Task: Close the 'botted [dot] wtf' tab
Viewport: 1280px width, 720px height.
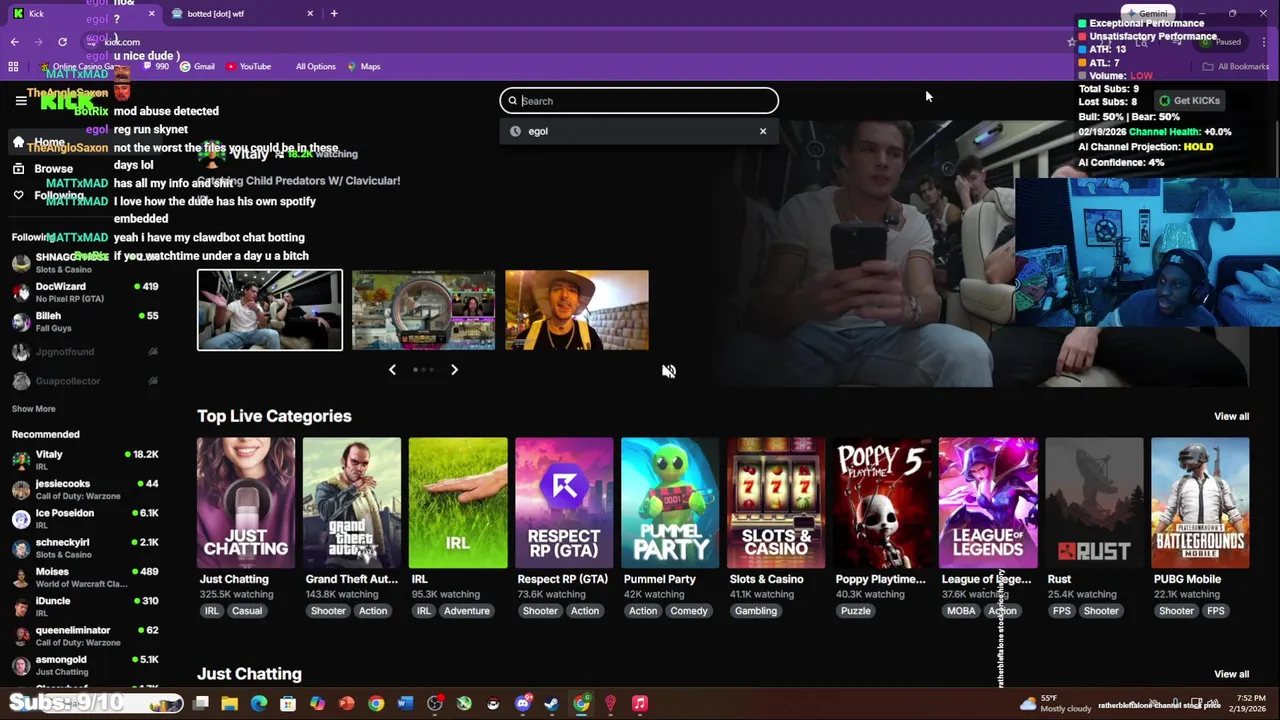Action: [x=310, y=13]
